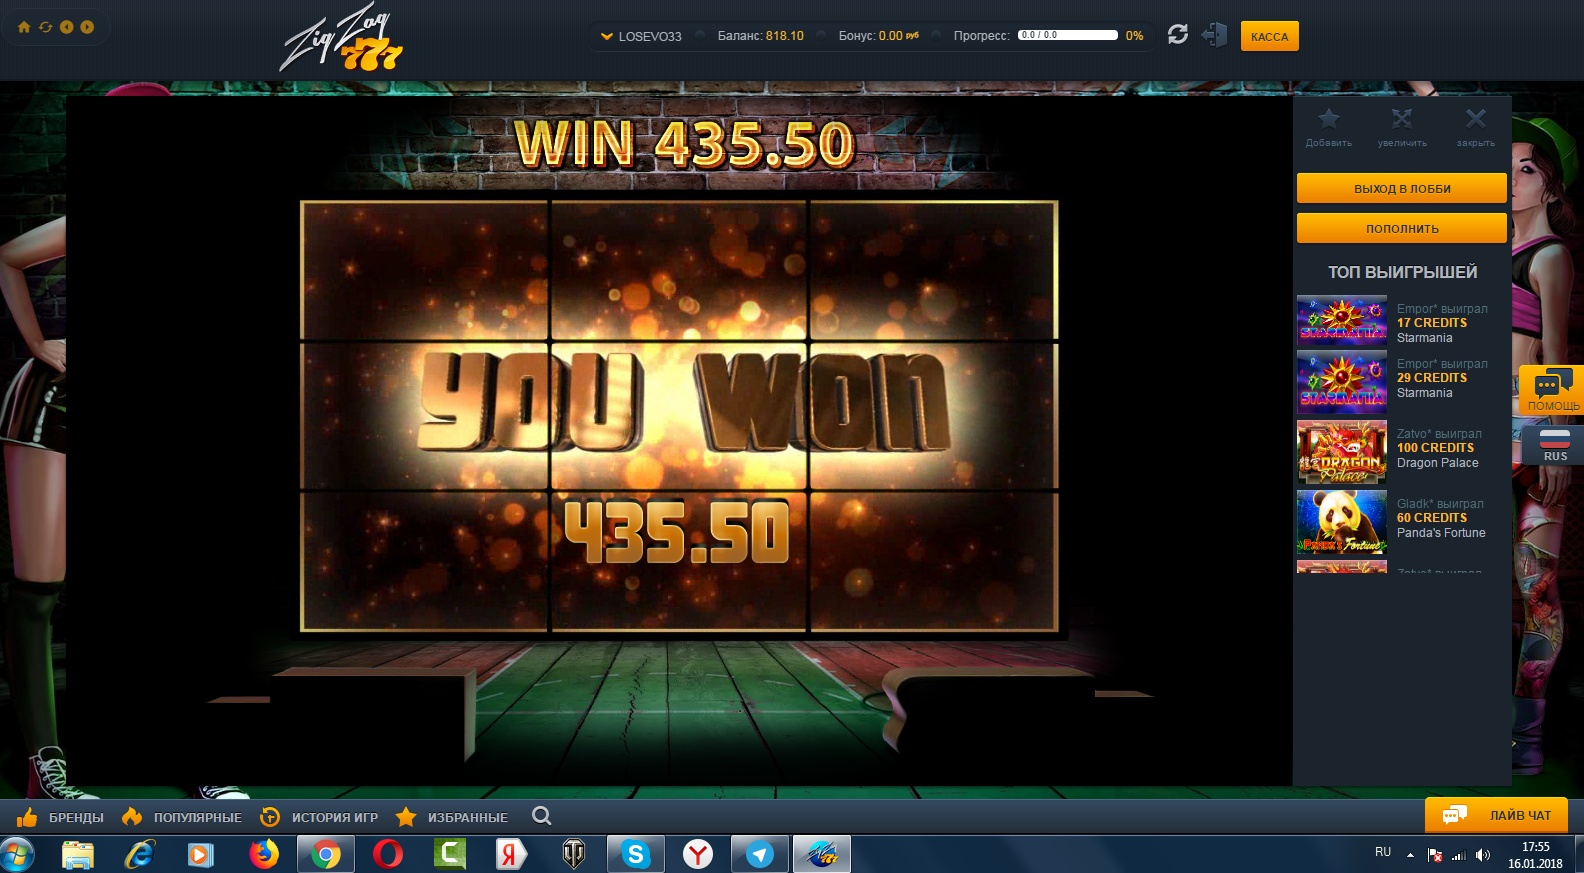Switch to ZigZag 777 taskbar app
This screenshot has height=873, width=1584.
point(822,854)
